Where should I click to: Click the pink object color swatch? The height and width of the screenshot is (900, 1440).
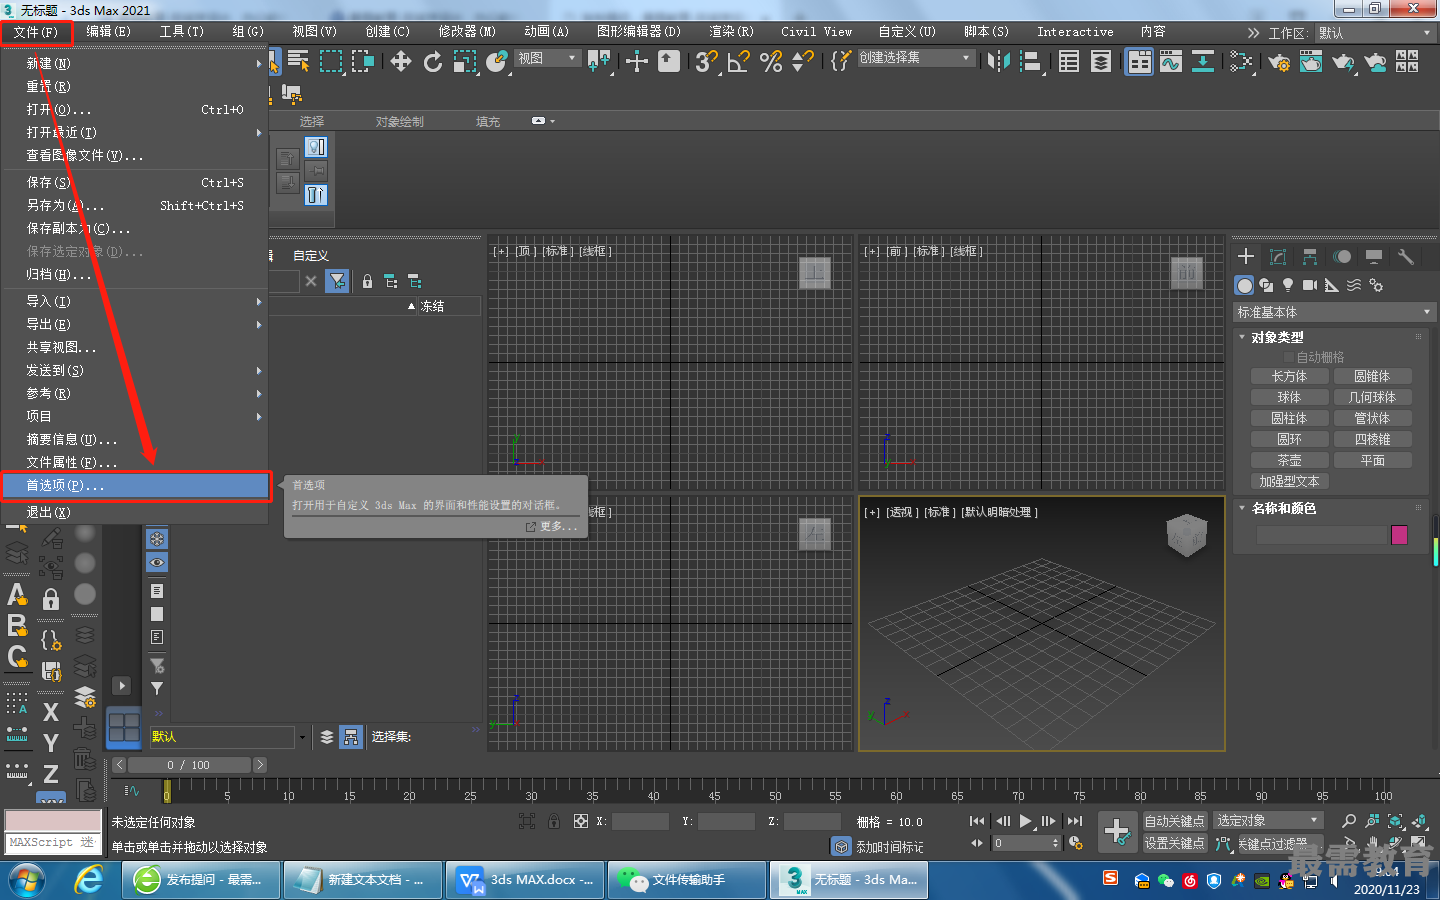coord(1399,535)
